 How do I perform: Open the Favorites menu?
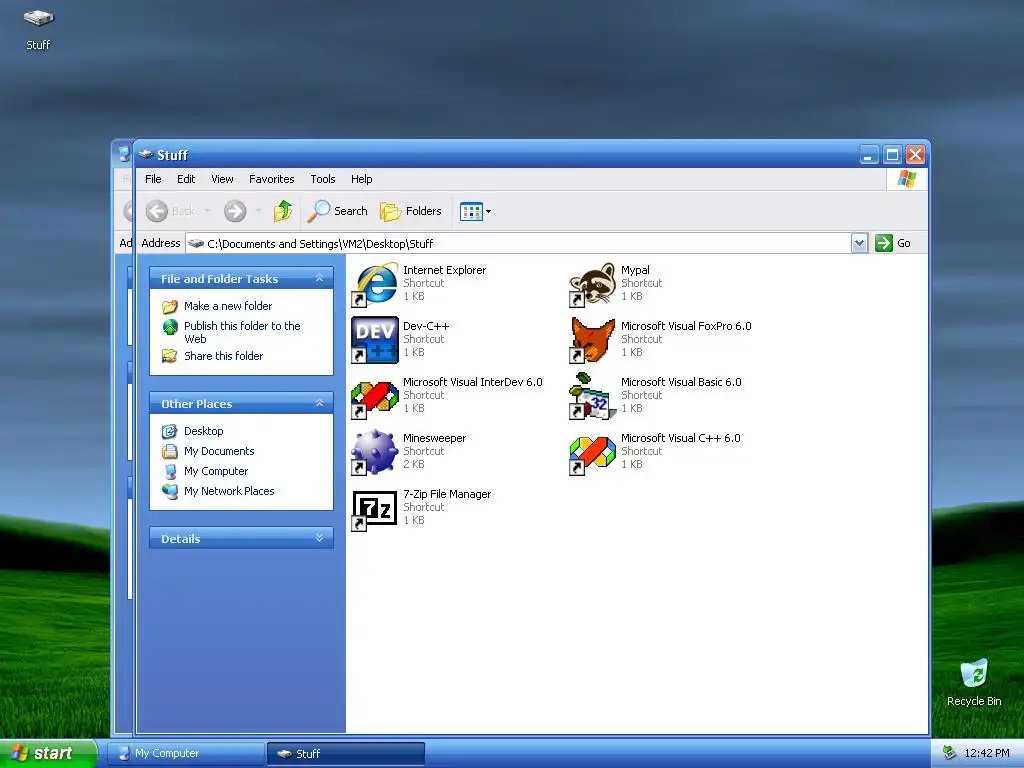click(272, 179)
